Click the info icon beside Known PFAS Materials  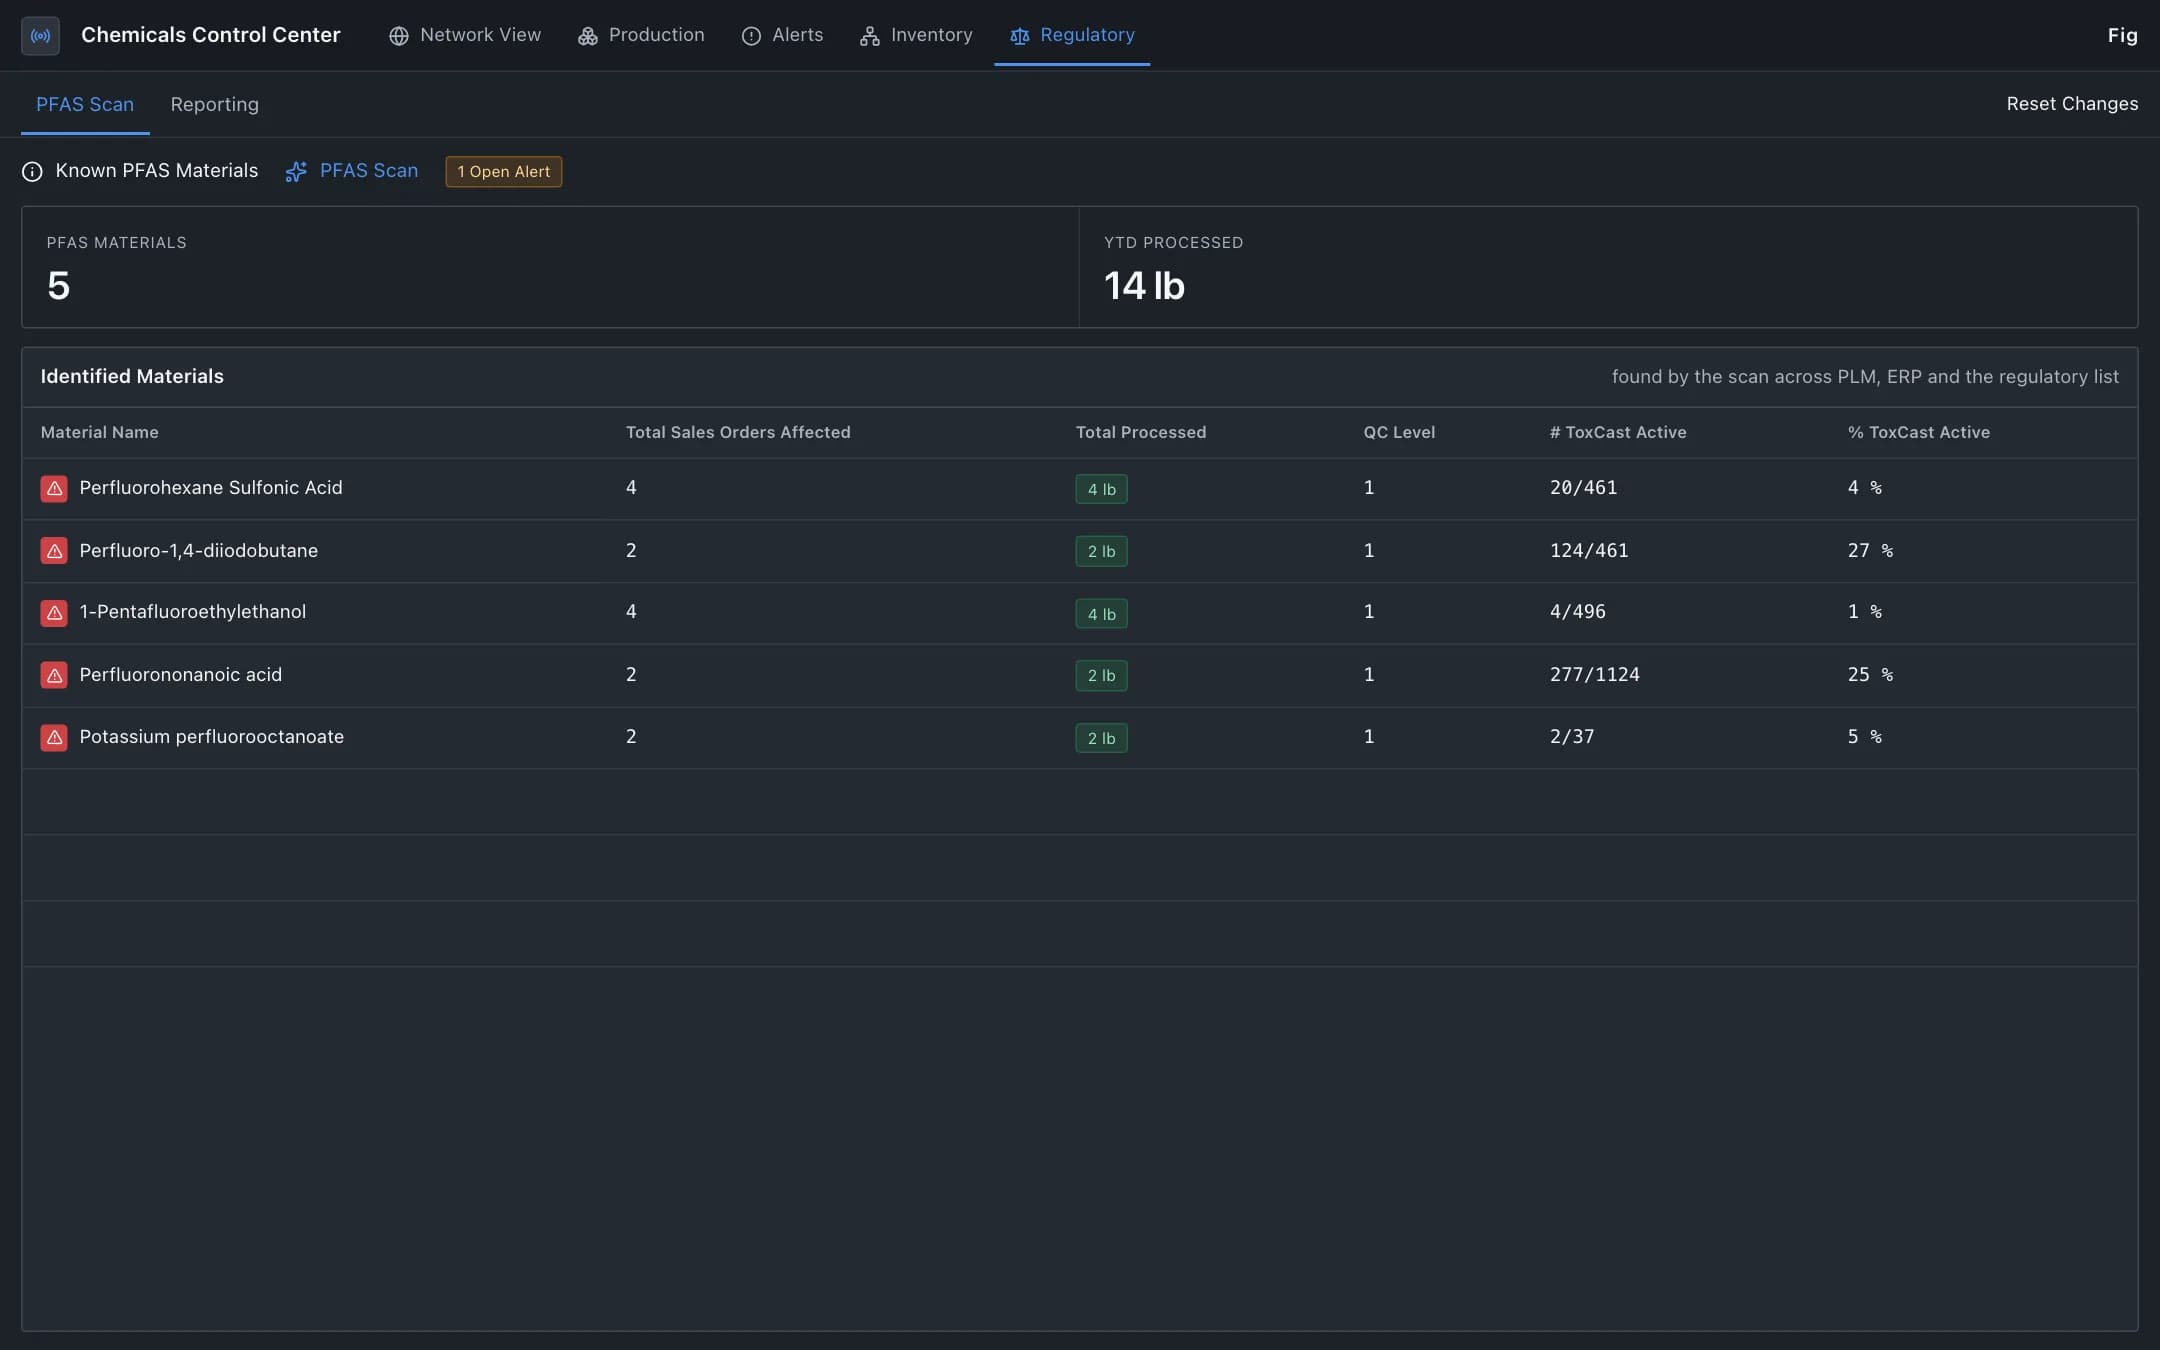point(32,172)
